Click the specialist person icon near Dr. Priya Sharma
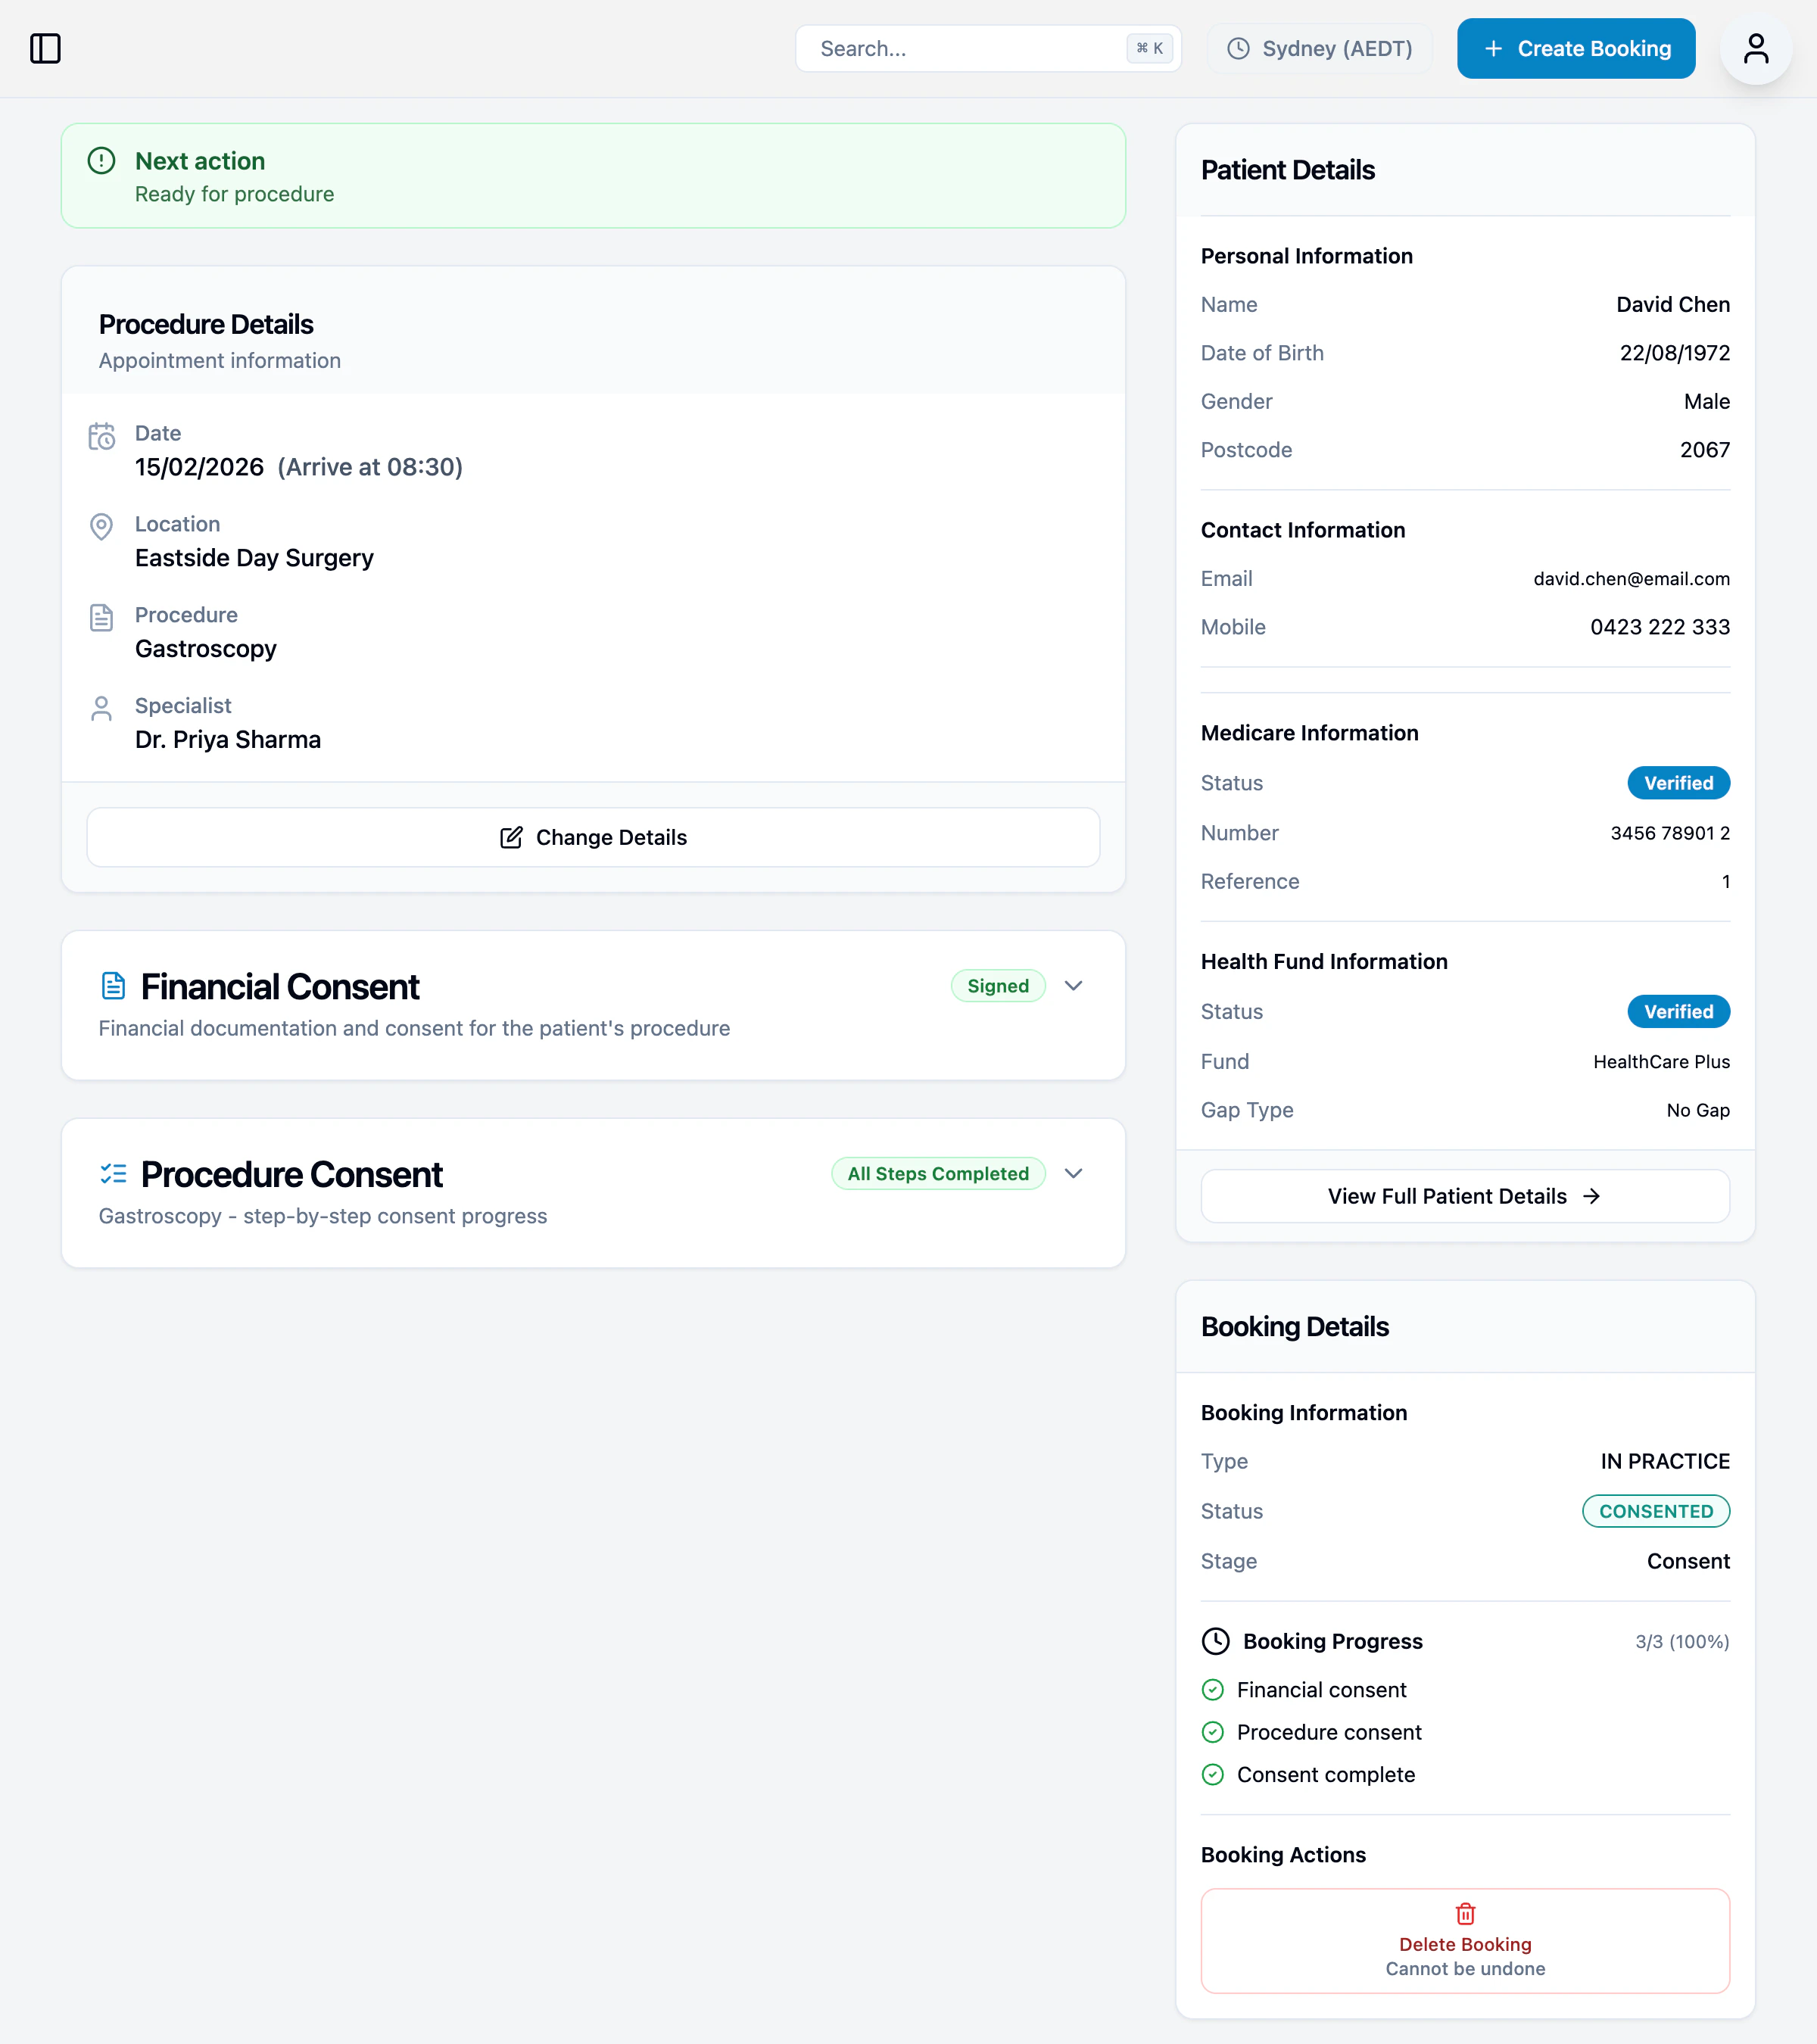 pos(102,709)
